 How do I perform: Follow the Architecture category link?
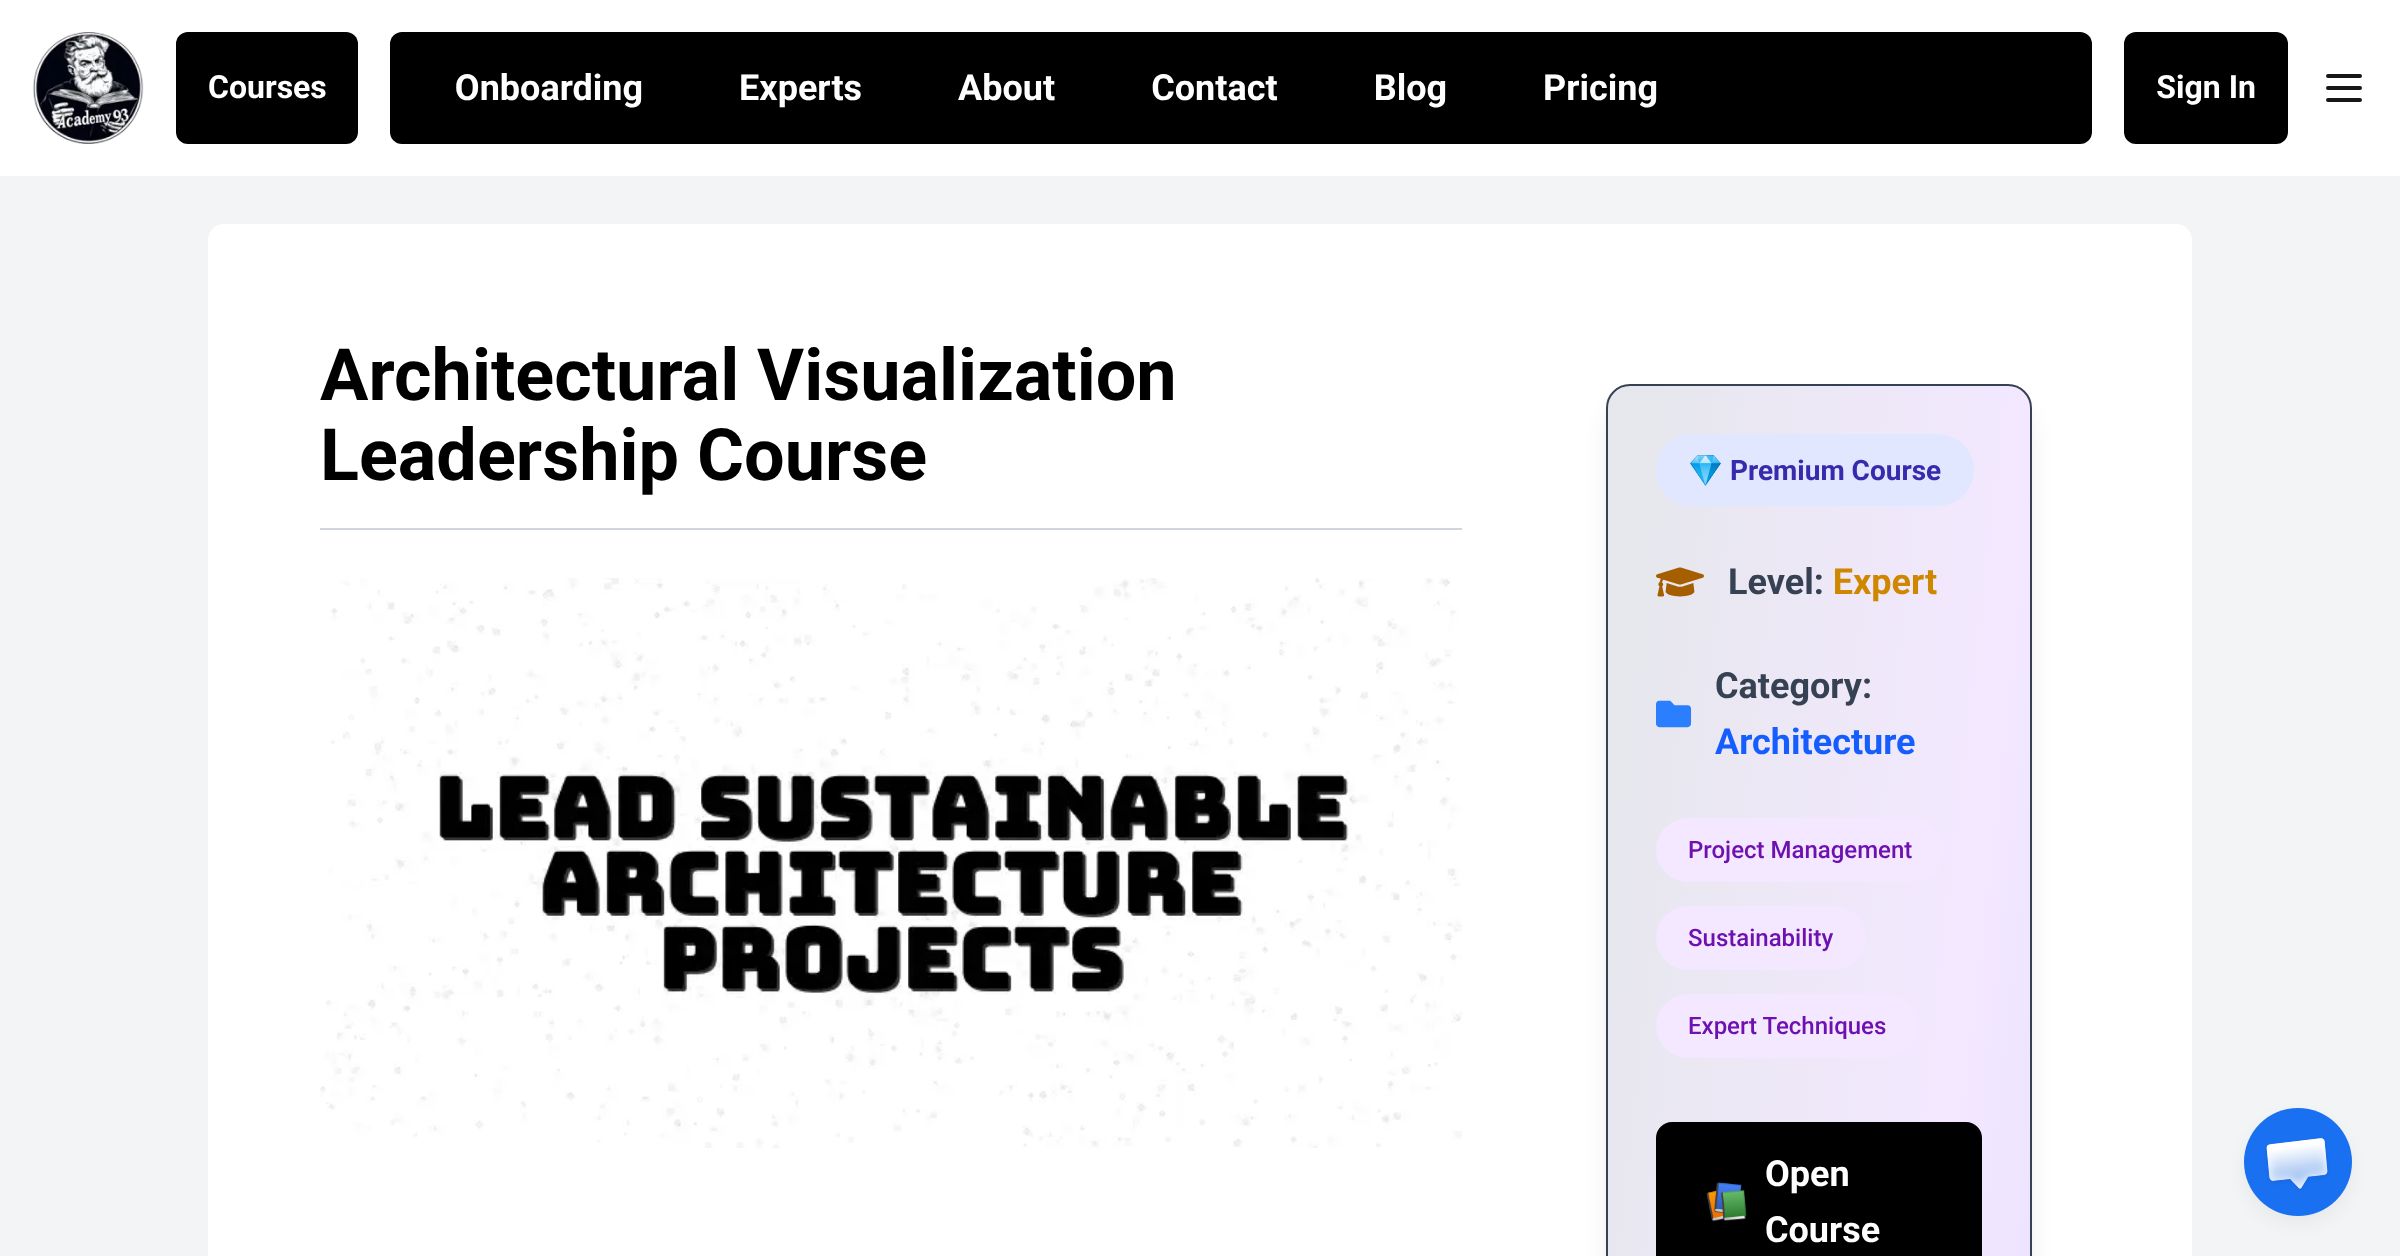click(x=1814, y=742)
